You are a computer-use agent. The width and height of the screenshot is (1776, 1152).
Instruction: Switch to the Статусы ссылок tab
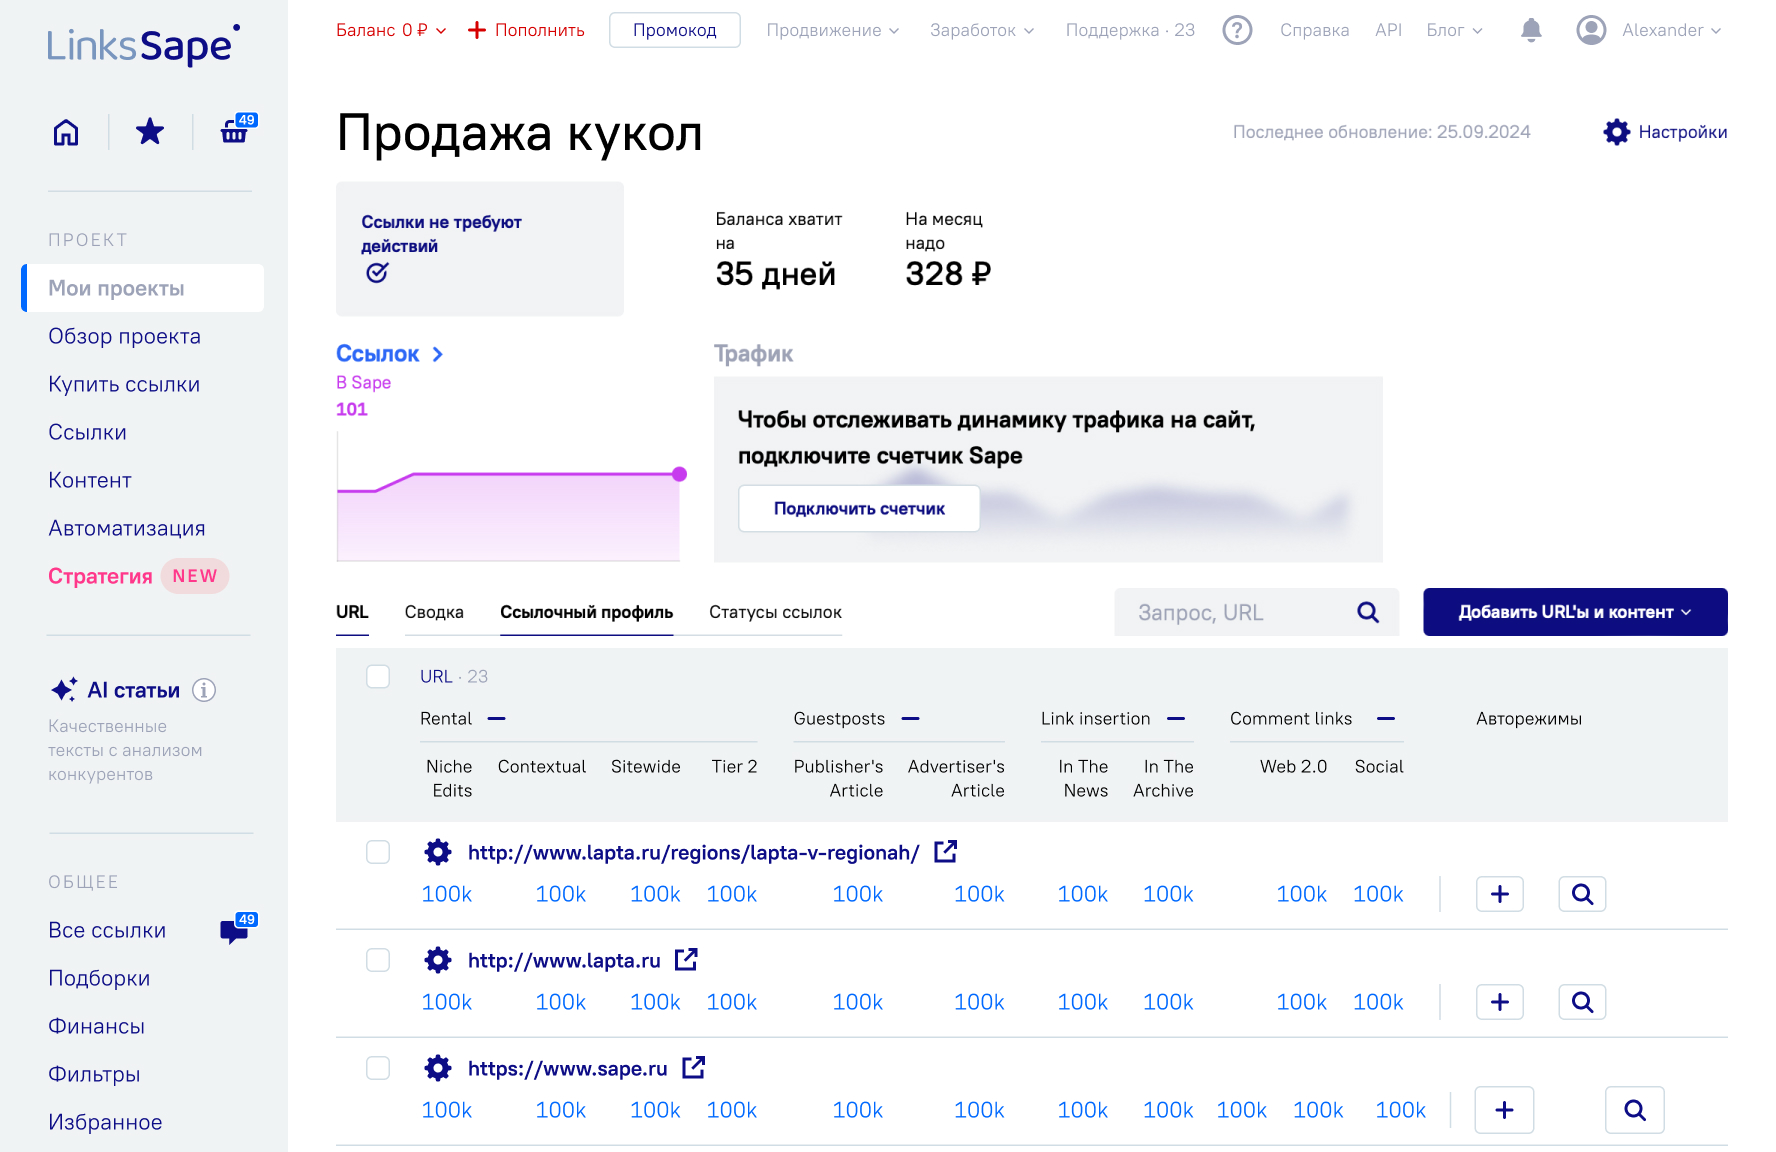(775, 612)
